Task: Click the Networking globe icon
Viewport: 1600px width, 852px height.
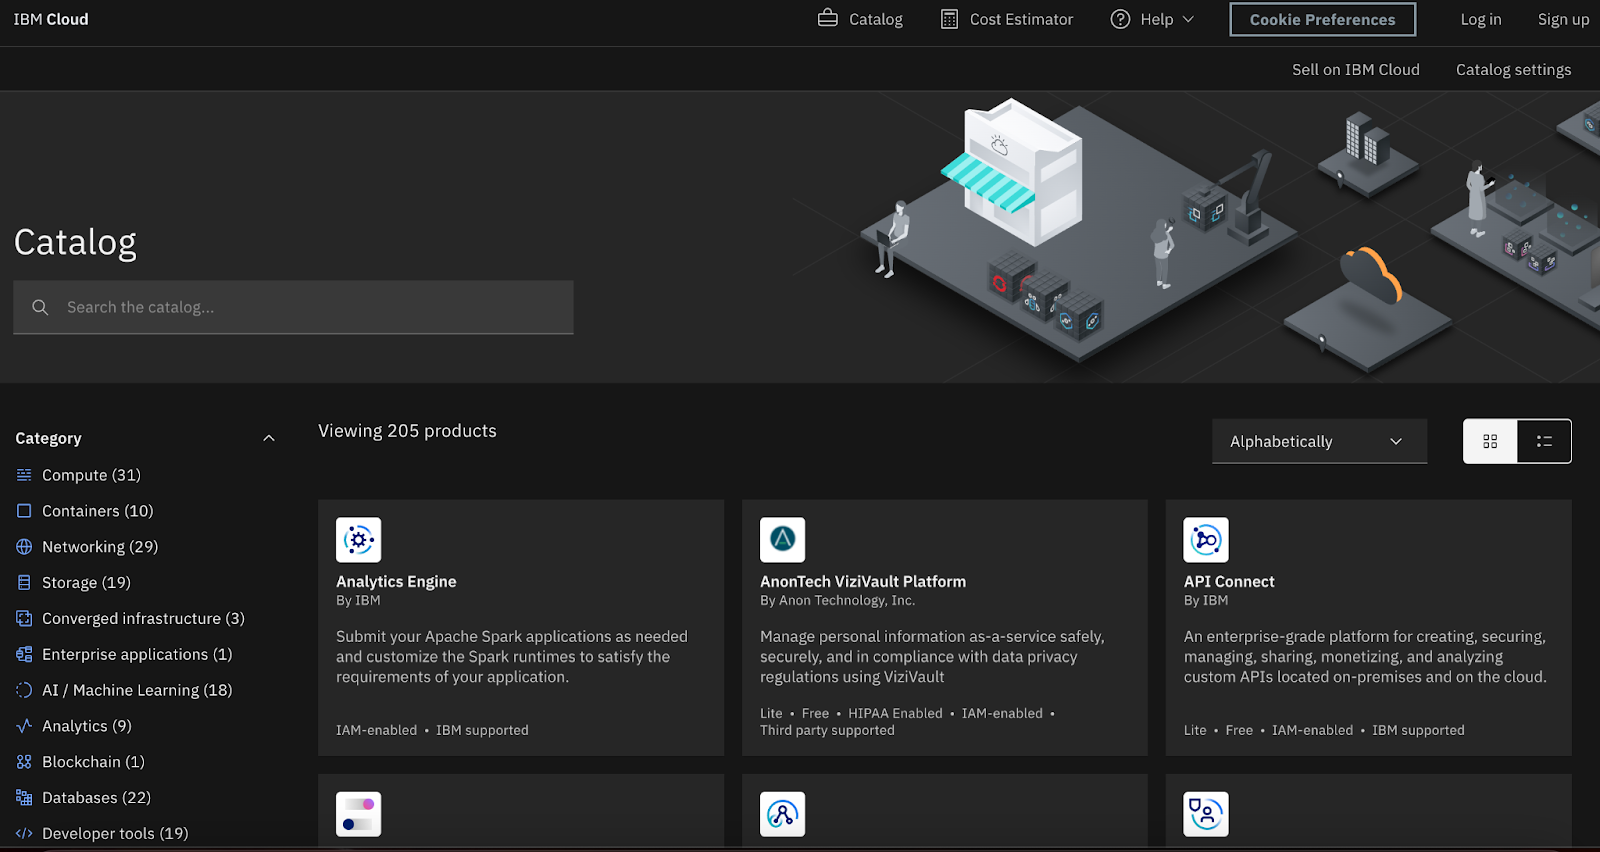Action: [24, 547]
